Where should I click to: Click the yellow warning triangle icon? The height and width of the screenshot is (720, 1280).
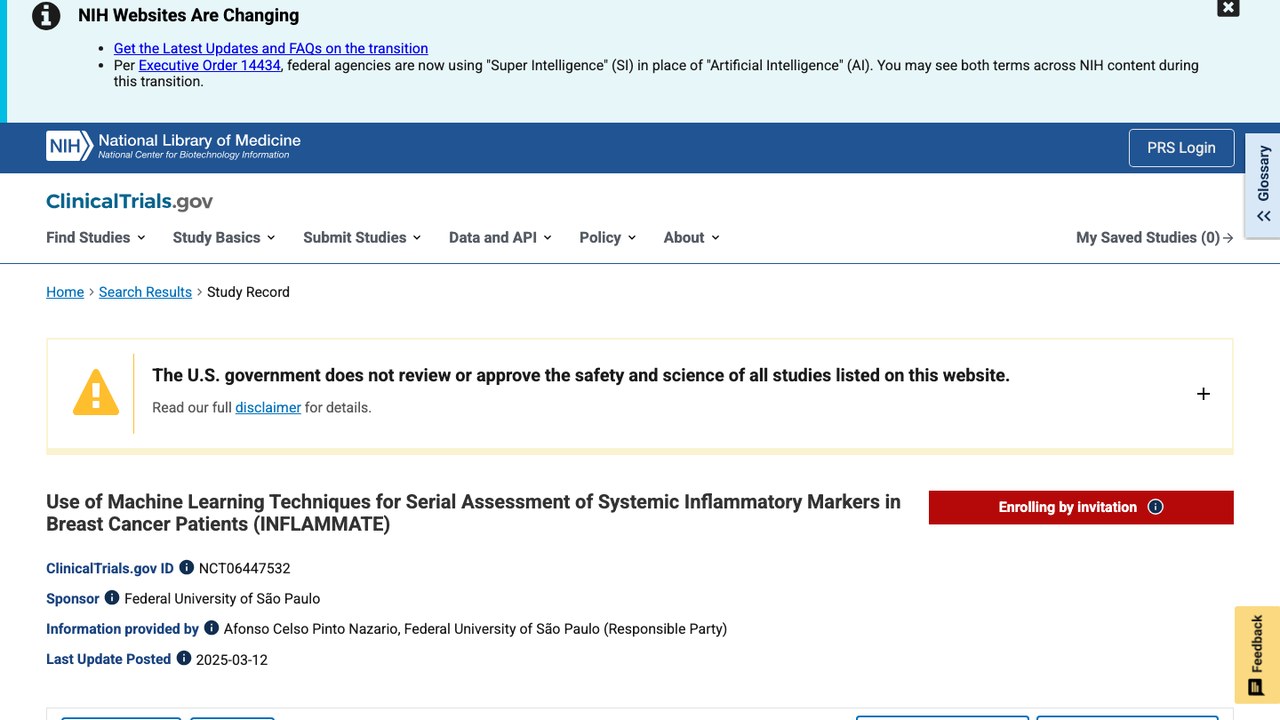click(x=96, y=392)
